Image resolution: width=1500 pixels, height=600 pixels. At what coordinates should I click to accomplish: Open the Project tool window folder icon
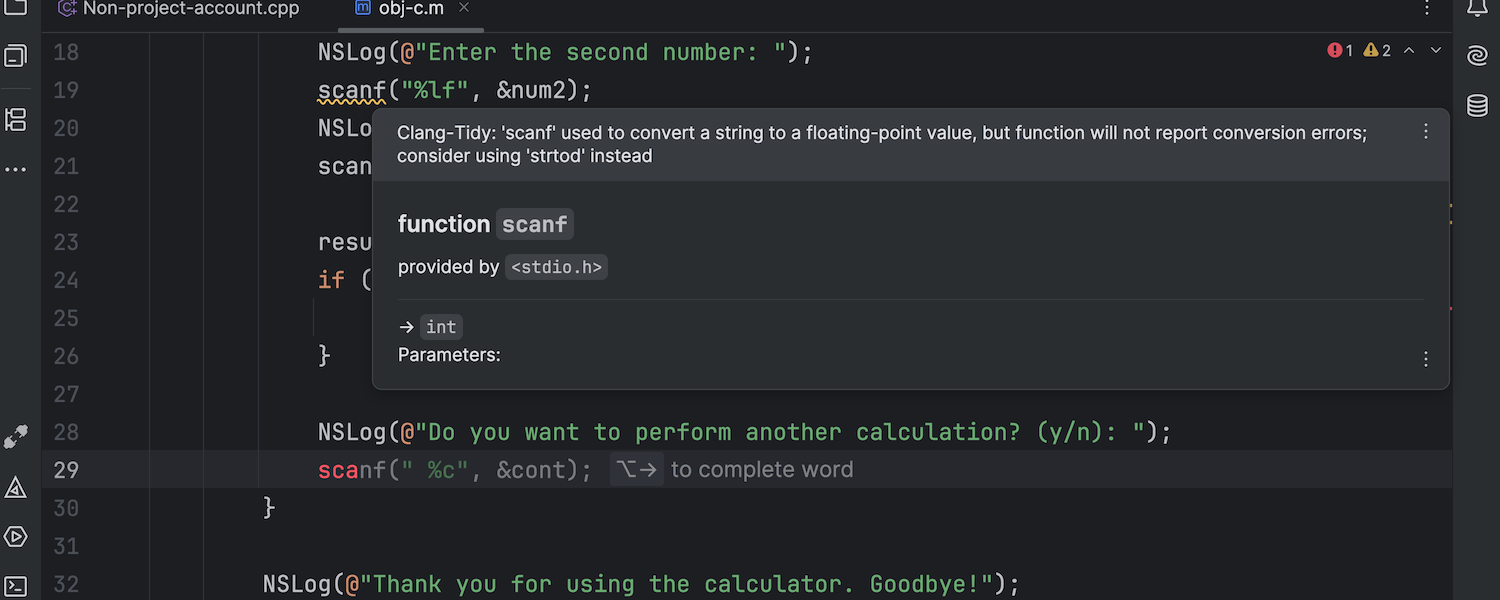click(x=16, y=8)
